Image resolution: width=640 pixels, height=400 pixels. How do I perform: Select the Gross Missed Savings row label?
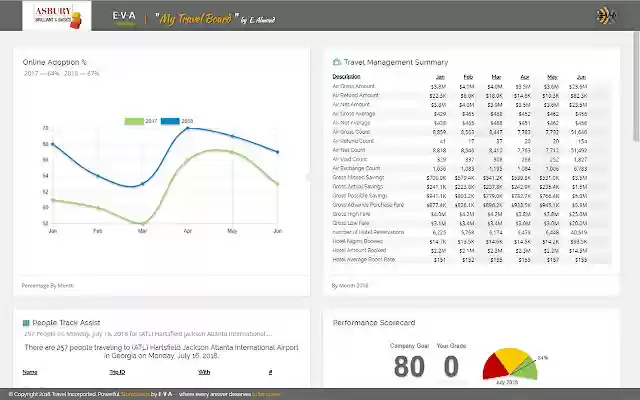click(x=358, y=177)
